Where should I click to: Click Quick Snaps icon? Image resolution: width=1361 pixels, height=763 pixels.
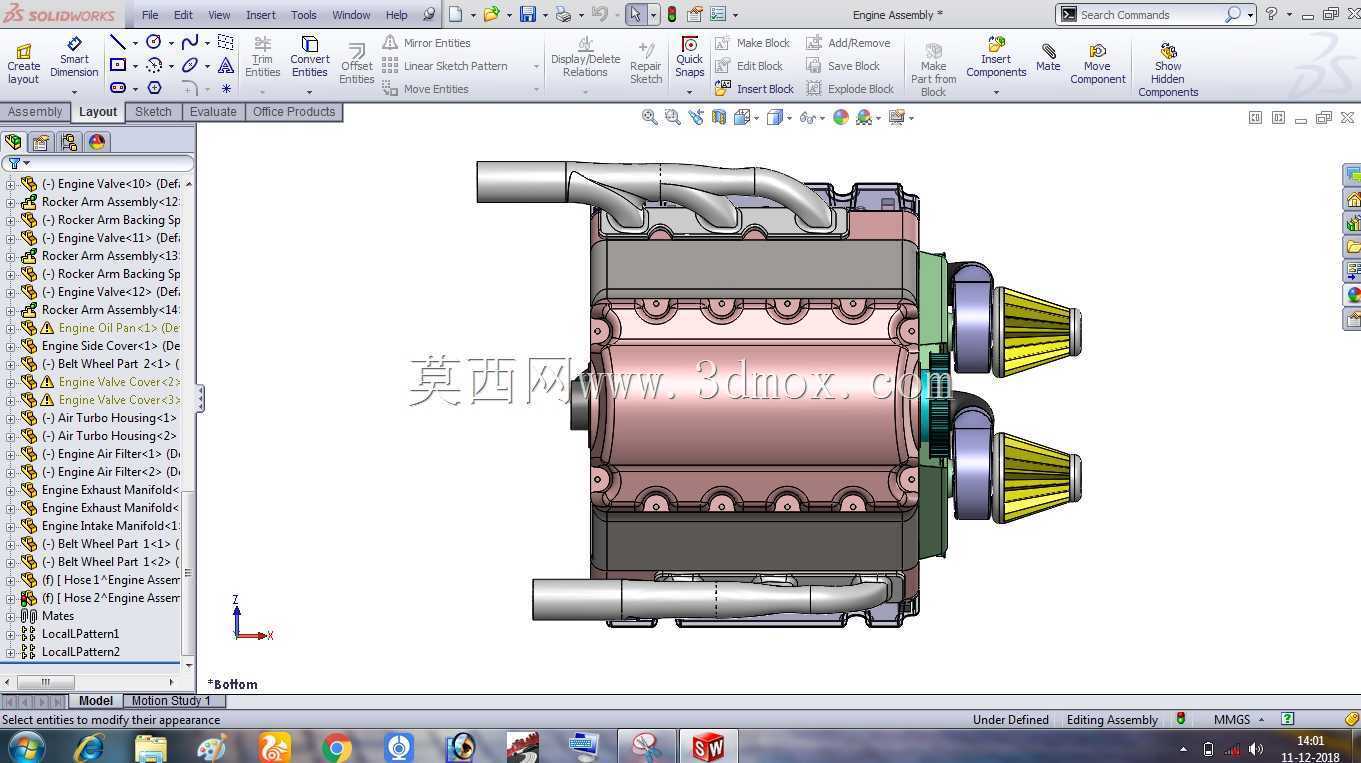coord(689,58)
